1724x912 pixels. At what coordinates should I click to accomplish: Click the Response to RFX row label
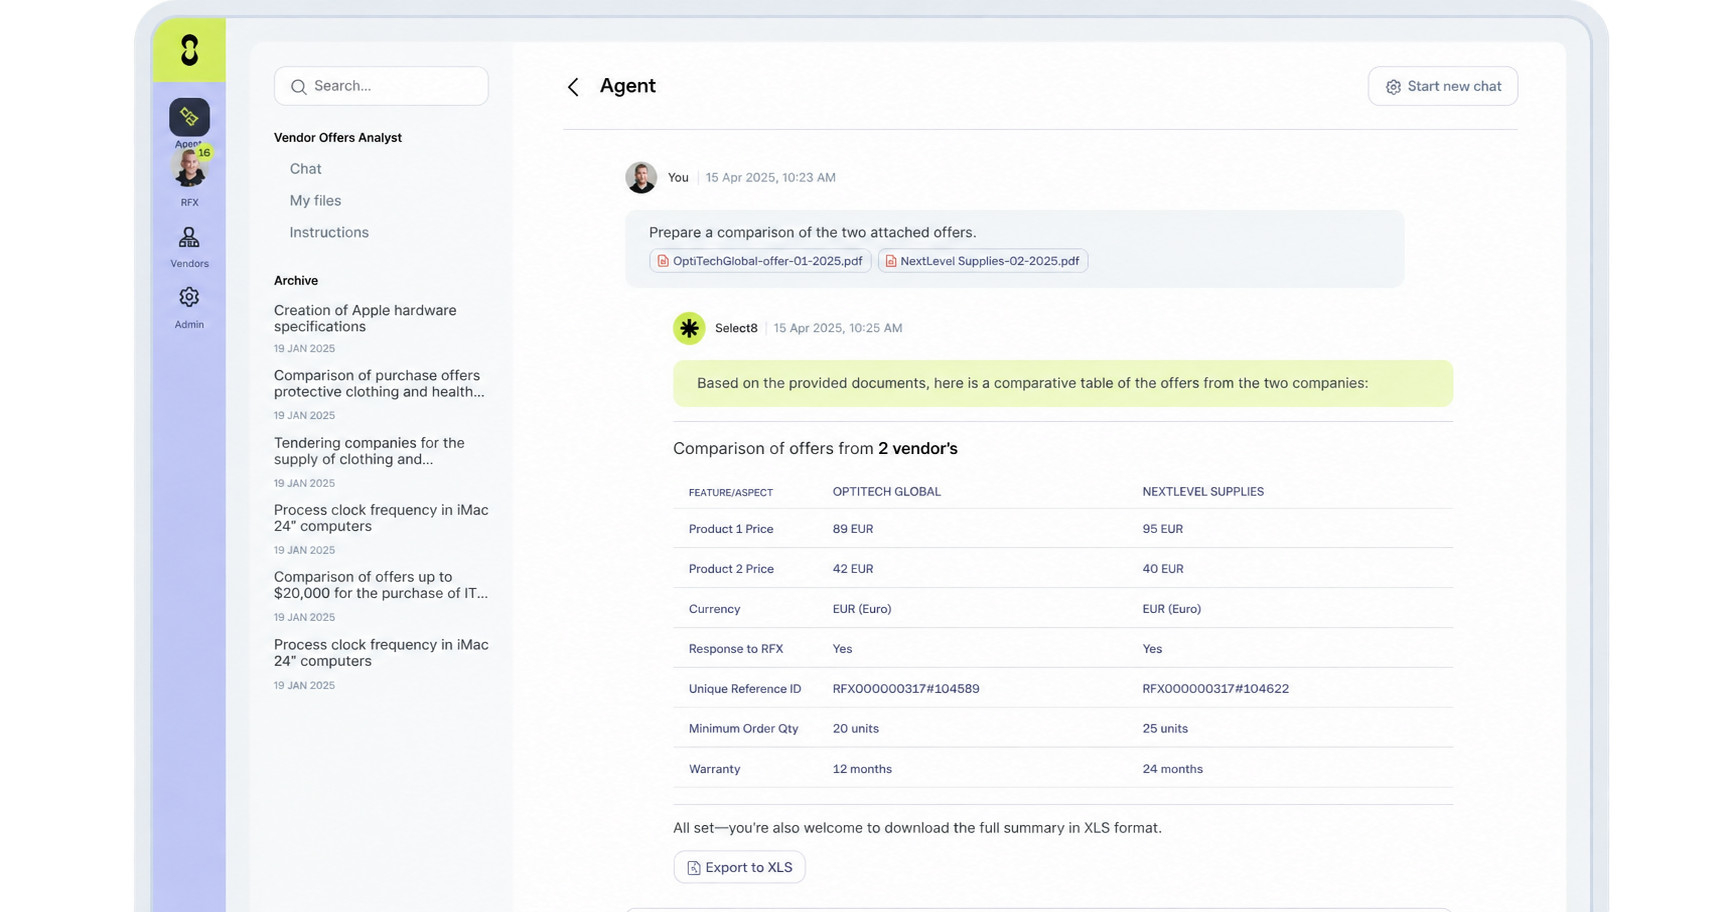coord(736,649)
